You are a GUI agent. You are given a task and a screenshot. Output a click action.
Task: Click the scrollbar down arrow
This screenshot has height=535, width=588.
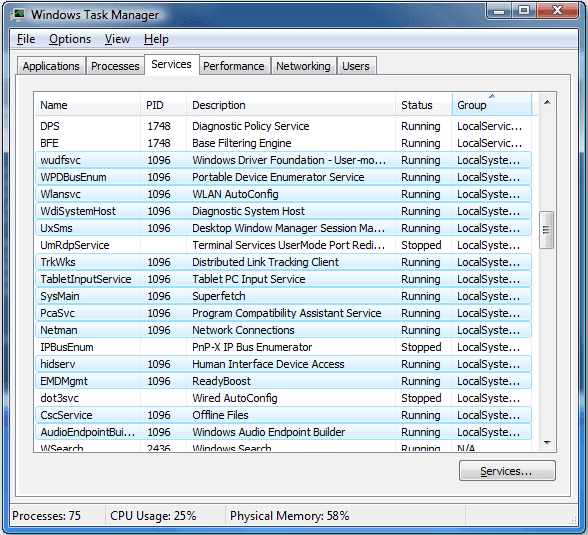tap(547, 443)
